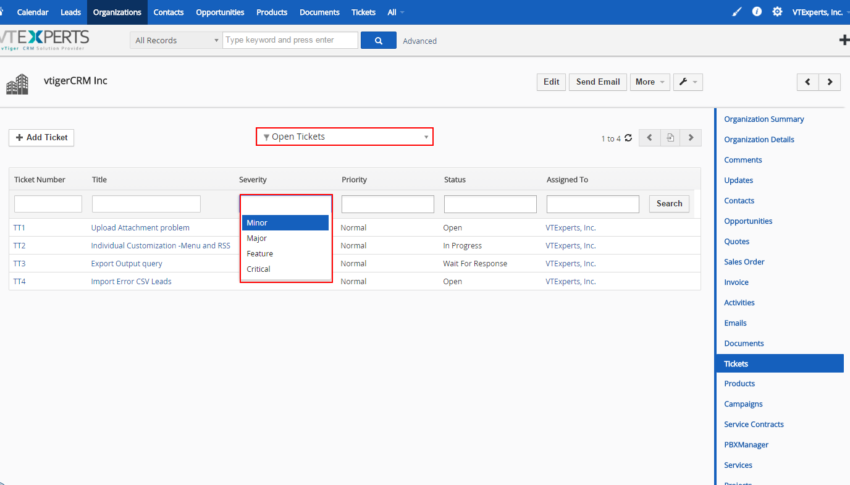
Task: Select Critical severity option
Action: [285, 269]
